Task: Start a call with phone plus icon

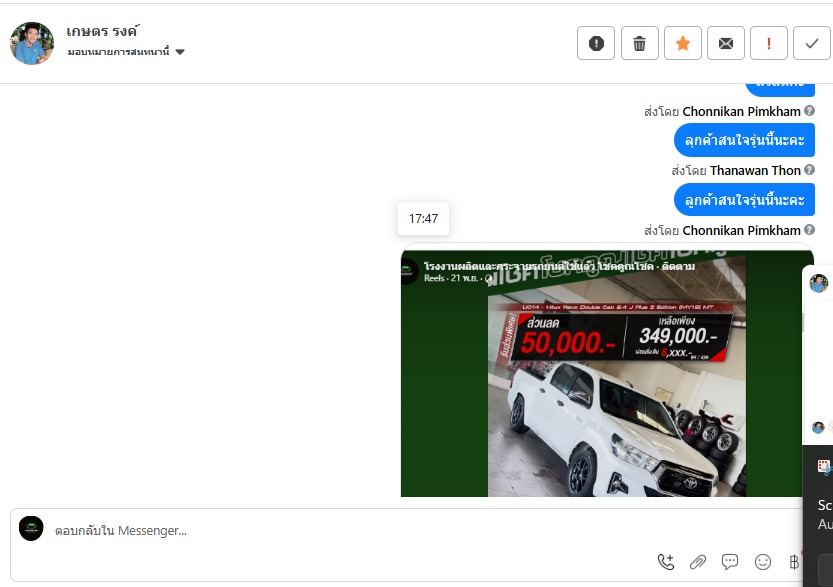Action: click(x=666, y=562)
